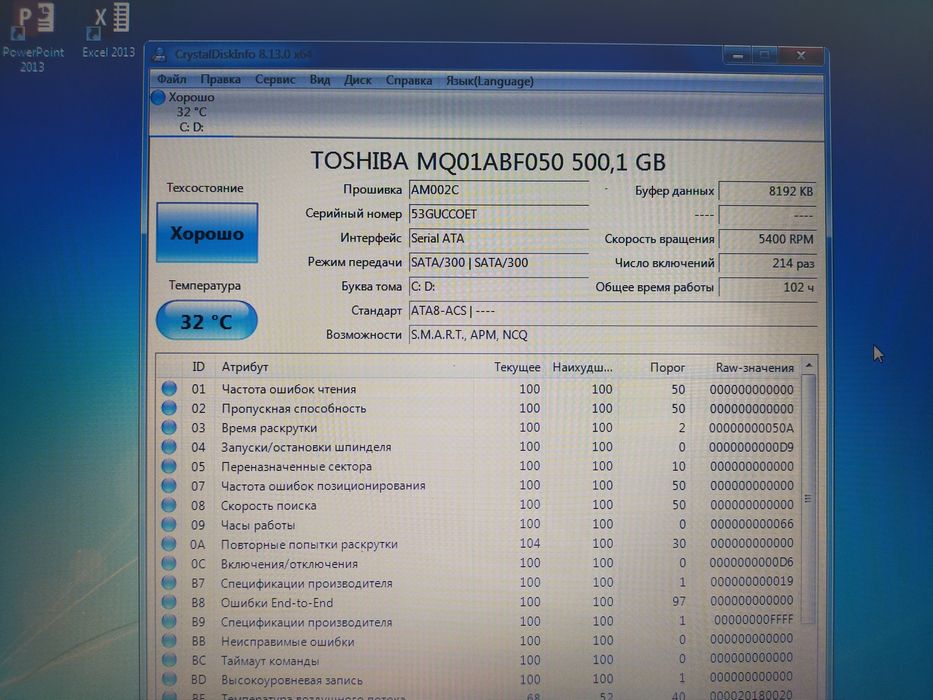
Task: Click status orb for attribute BC row
Action: (x=169, y=660)
